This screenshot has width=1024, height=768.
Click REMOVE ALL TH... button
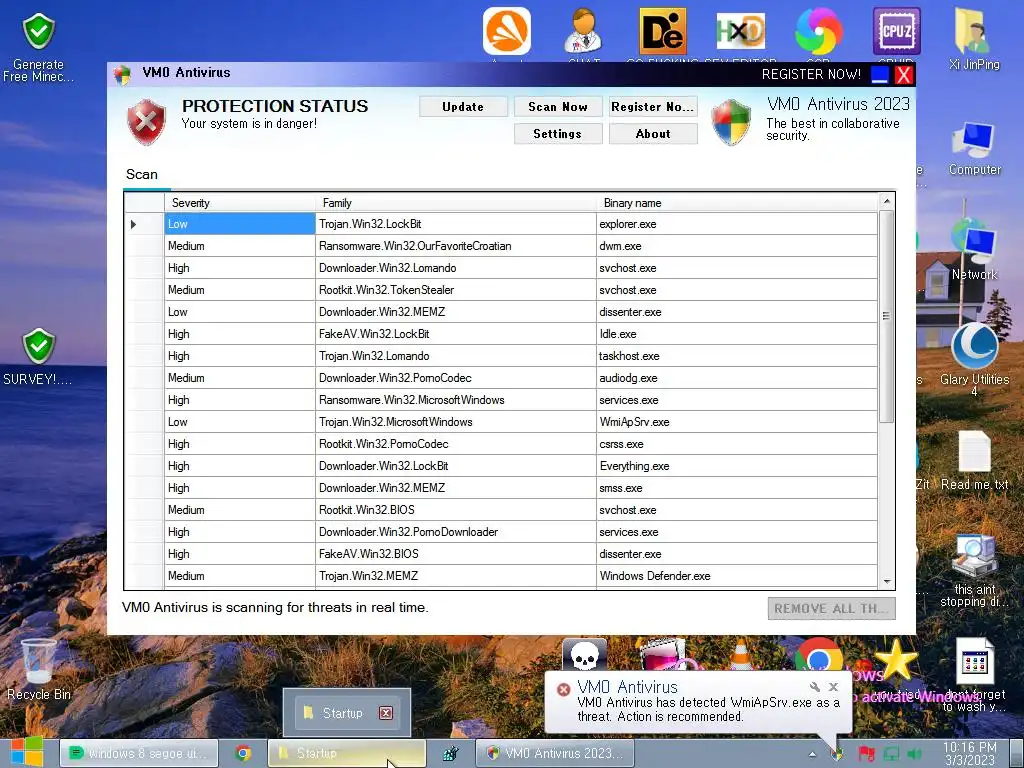click(x=831, y=609)
